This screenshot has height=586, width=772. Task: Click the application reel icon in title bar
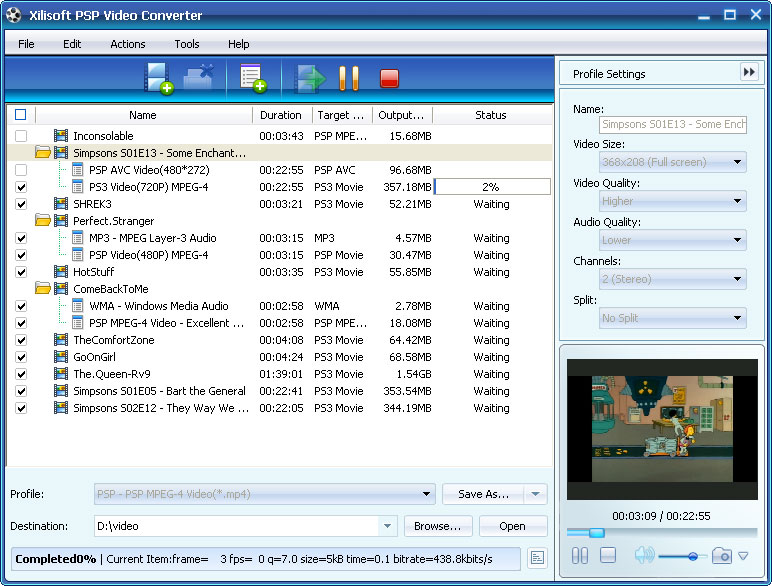click(14, 15)
